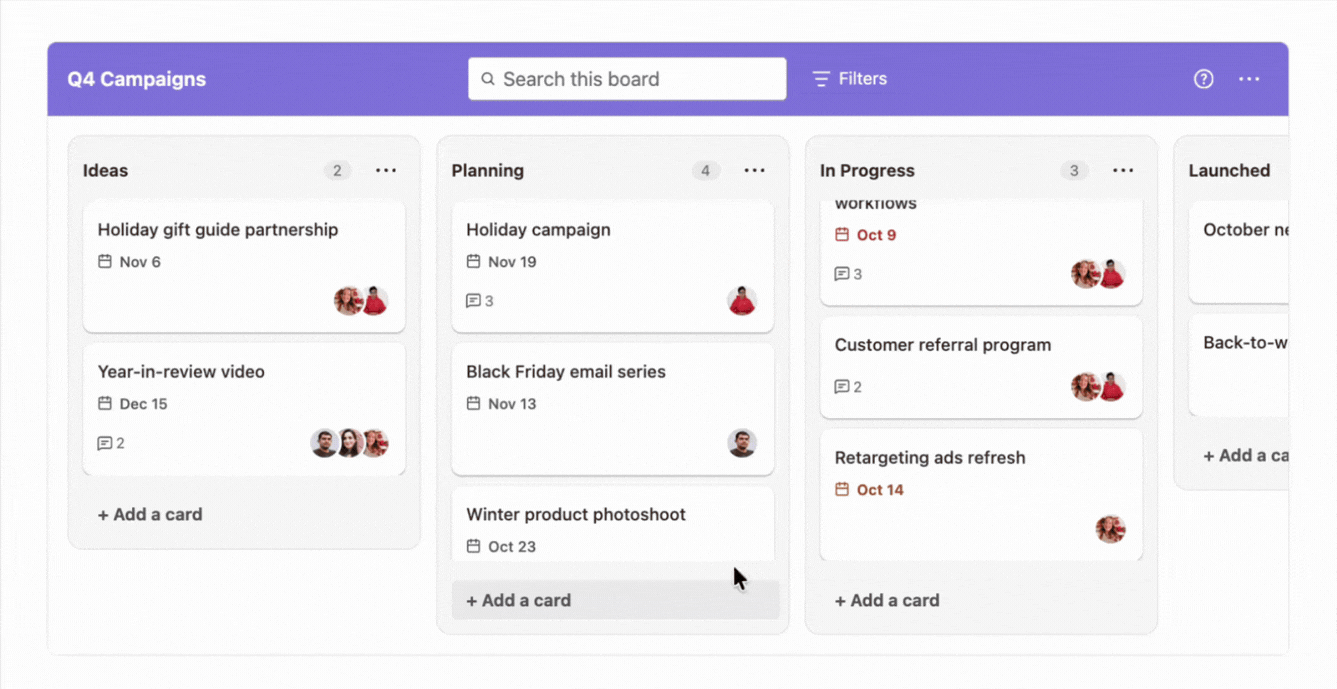This screenshot has height=689, width=1337.
Task: Click the assignee avatar on Retargeting ads refresh
Action: click(1110, 529)
